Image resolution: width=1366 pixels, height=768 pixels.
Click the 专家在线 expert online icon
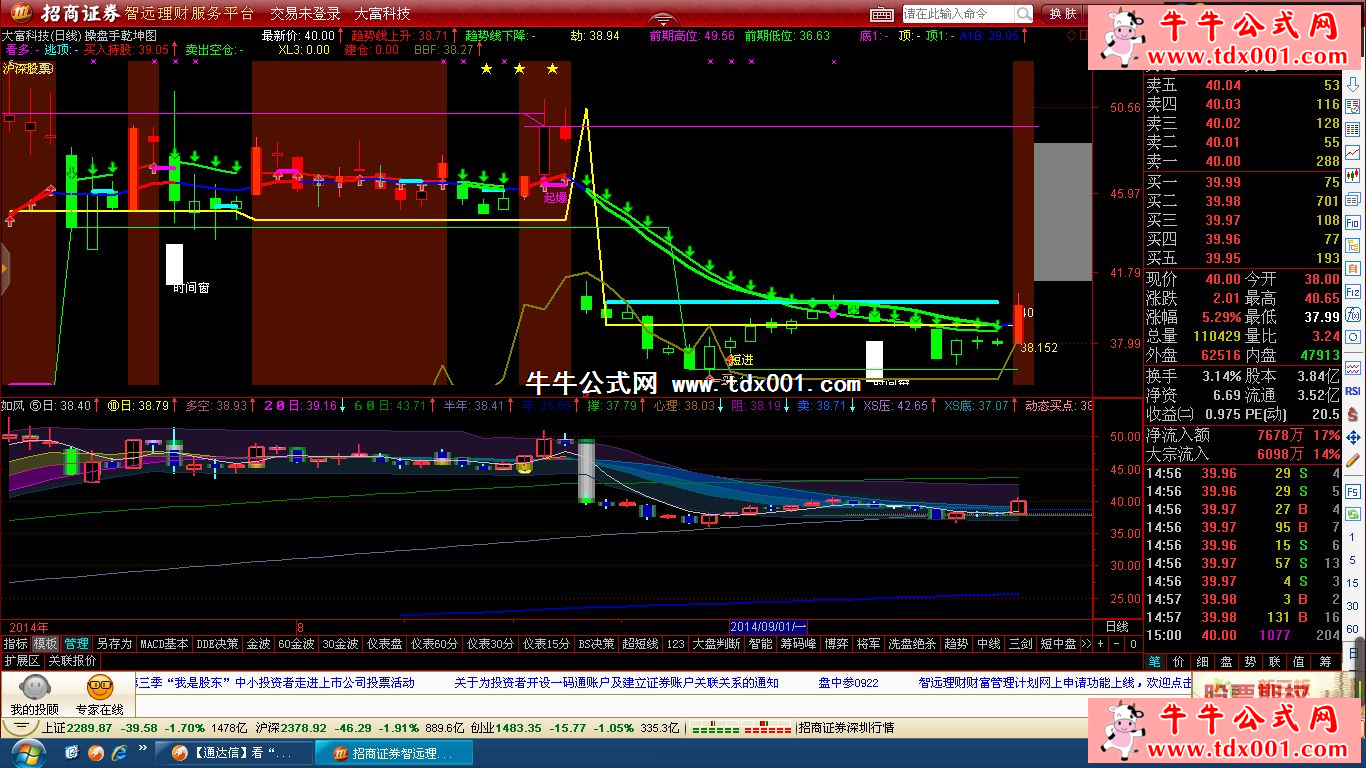tap(99, 695)
